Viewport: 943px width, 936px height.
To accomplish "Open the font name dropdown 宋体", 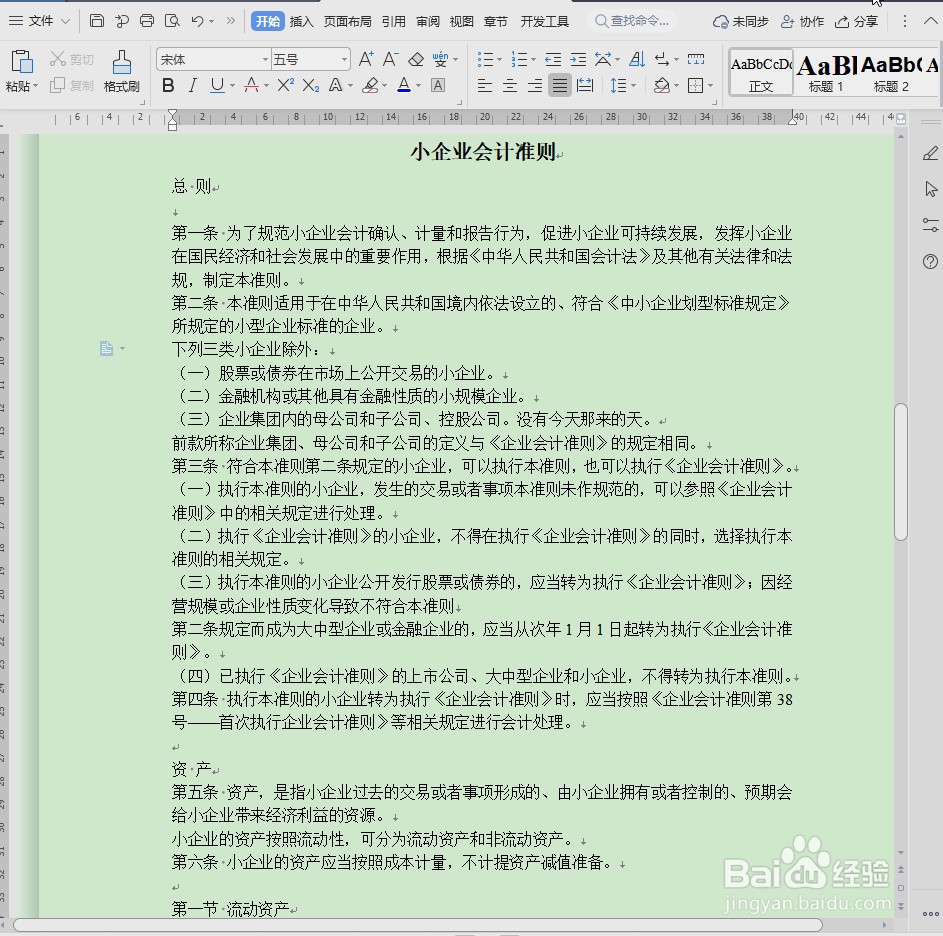I will [x=265, y=60].
